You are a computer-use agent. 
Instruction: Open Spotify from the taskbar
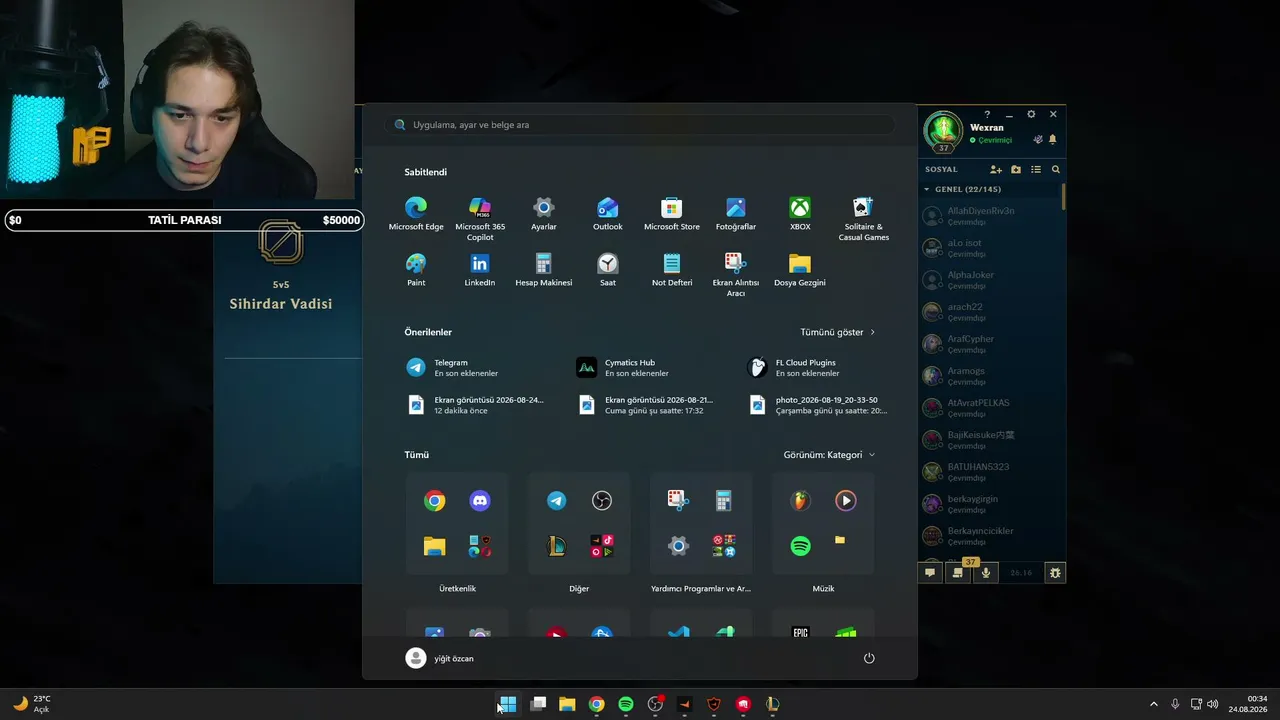click(626, 704)
